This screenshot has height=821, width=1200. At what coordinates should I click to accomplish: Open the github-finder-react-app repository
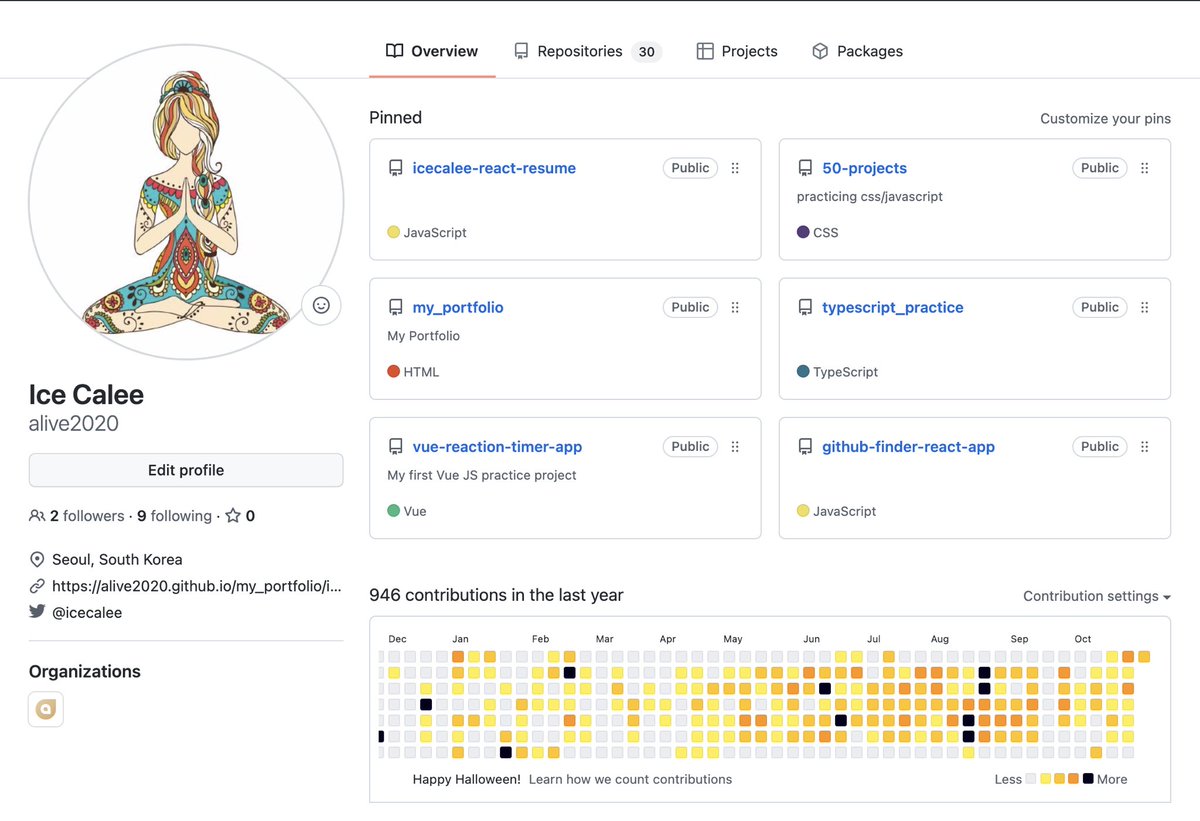click(x=908, y=447)
